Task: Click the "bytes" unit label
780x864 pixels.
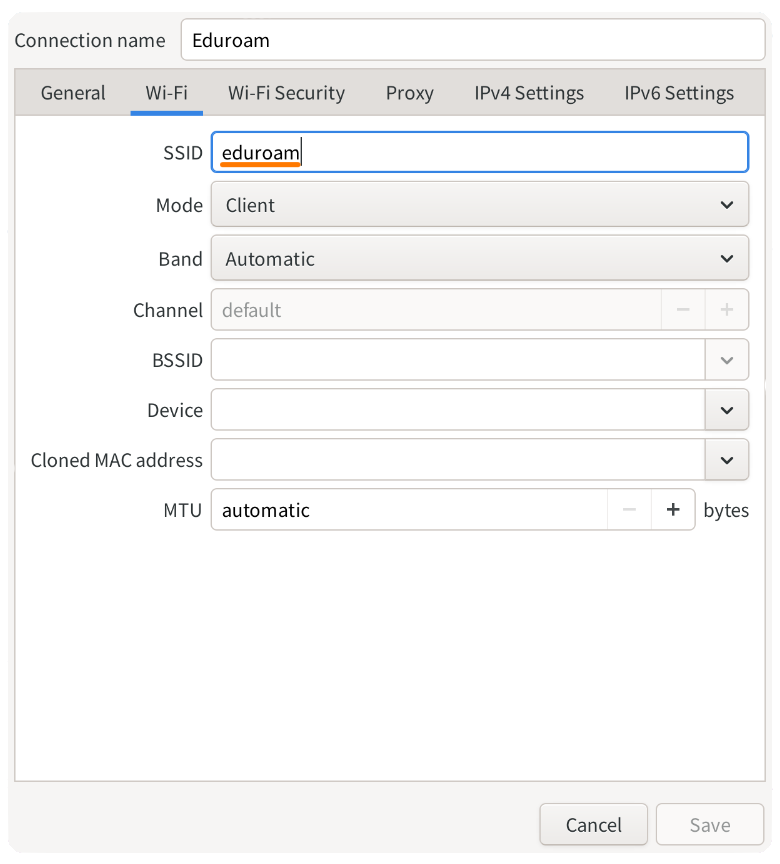Action: pyautogui.click(x=726, y=511)
